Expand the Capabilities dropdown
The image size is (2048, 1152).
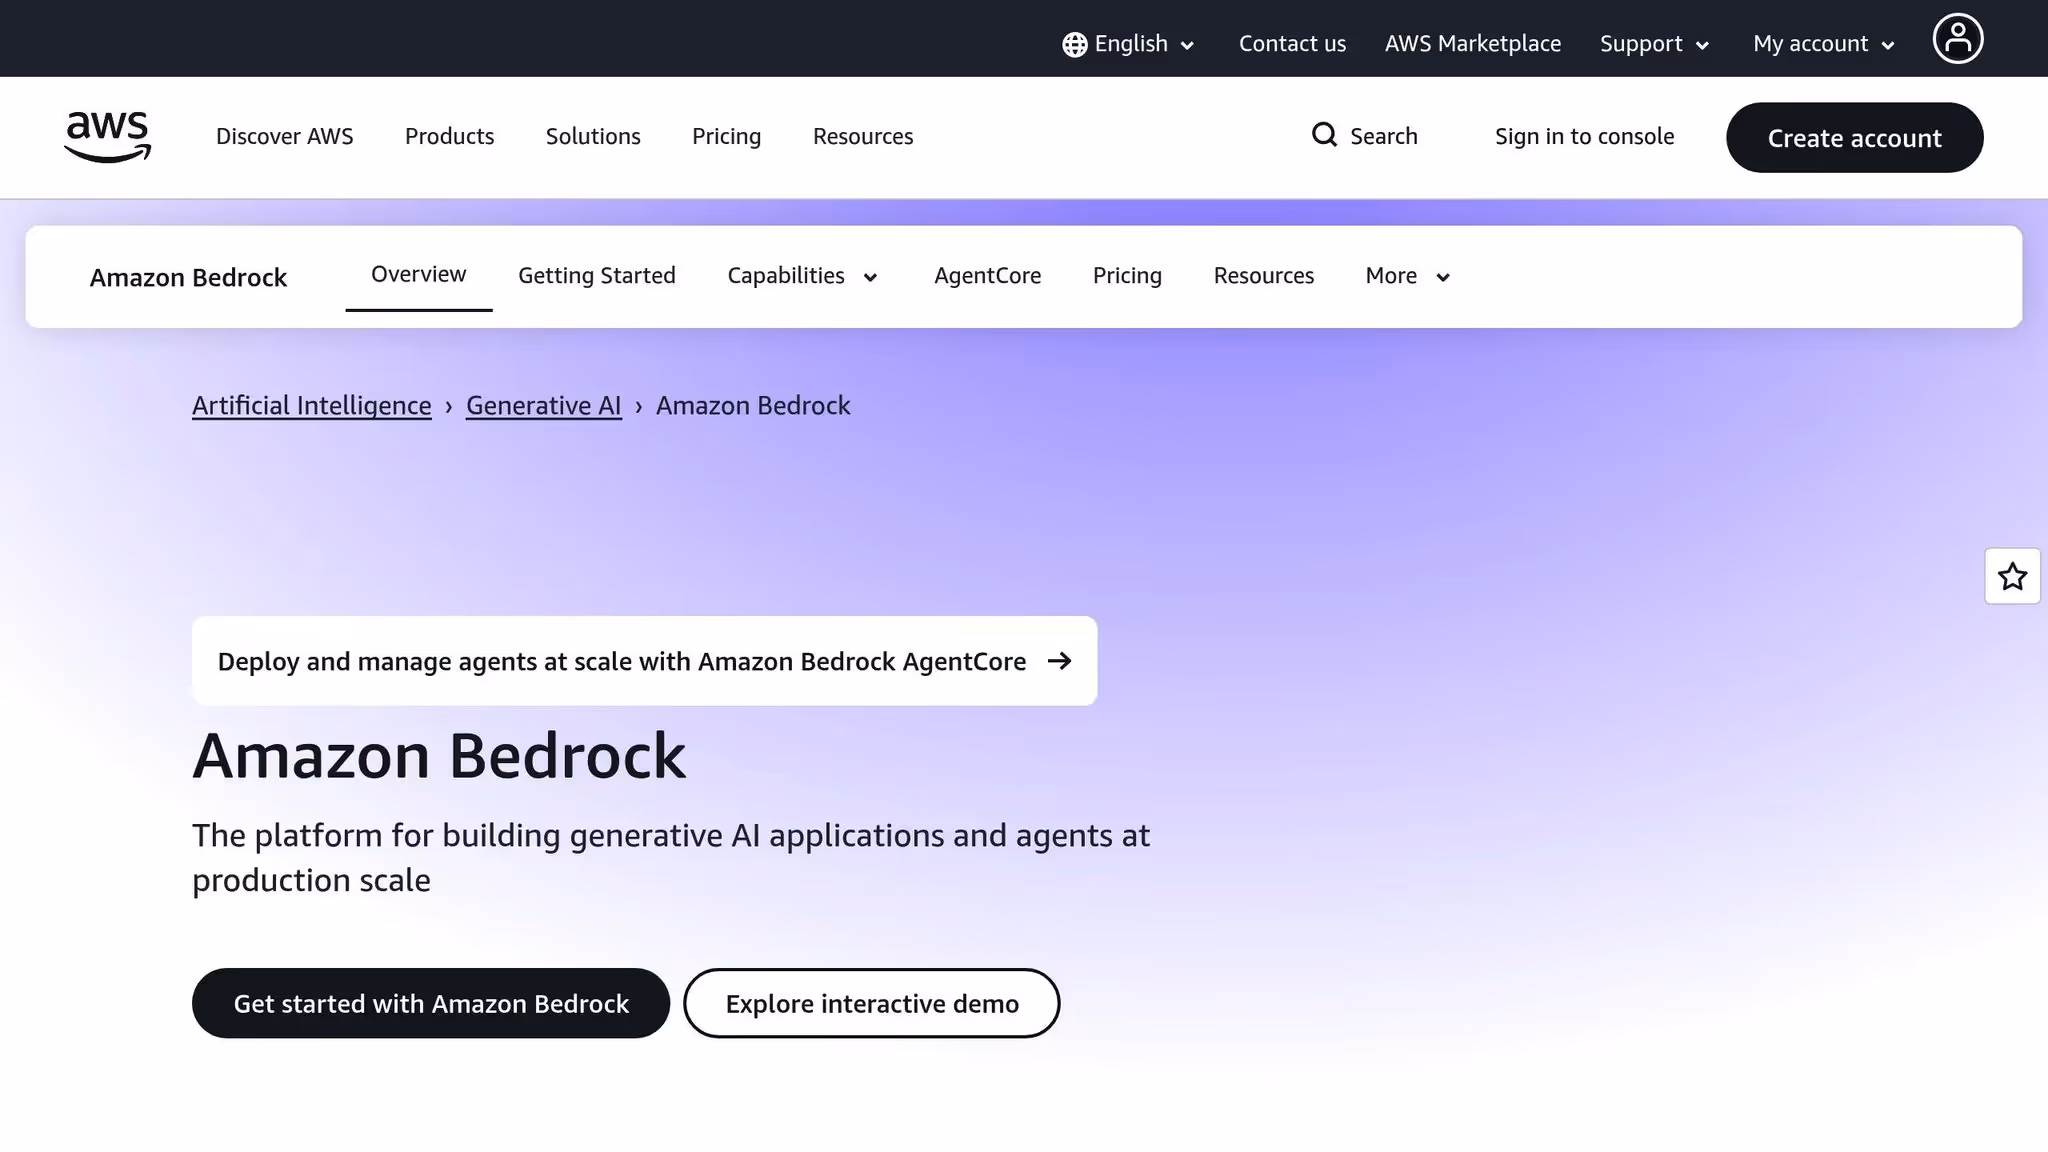[x=801, y=276]
